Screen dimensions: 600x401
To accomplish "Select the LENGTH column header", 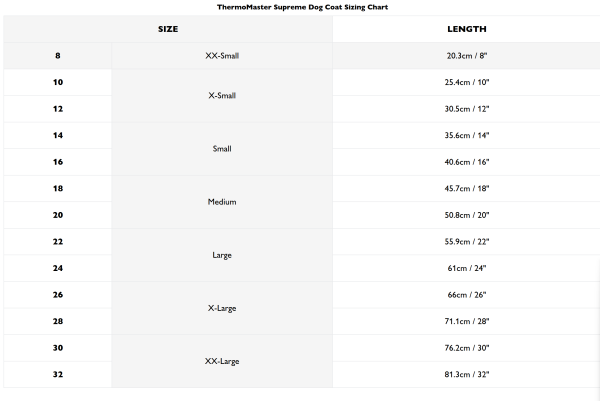I will click(x=467, y=29).
